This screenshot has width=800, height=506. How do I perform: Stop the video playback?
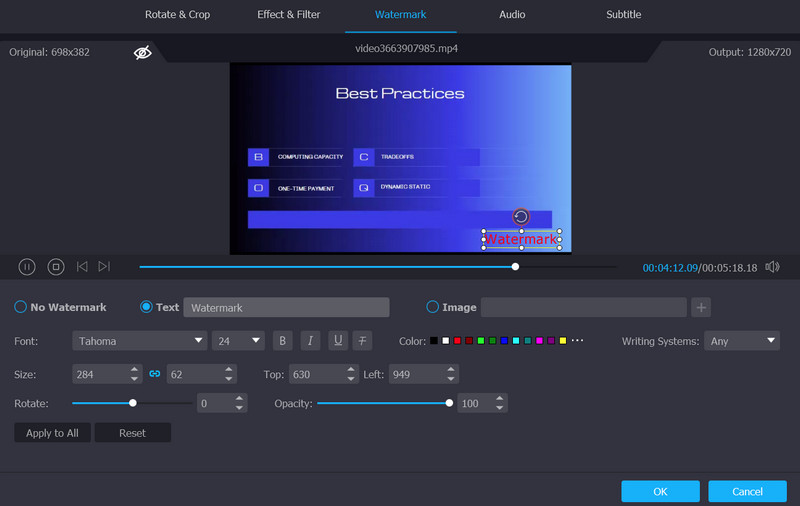pyautogui.click(x=56, y=267)
